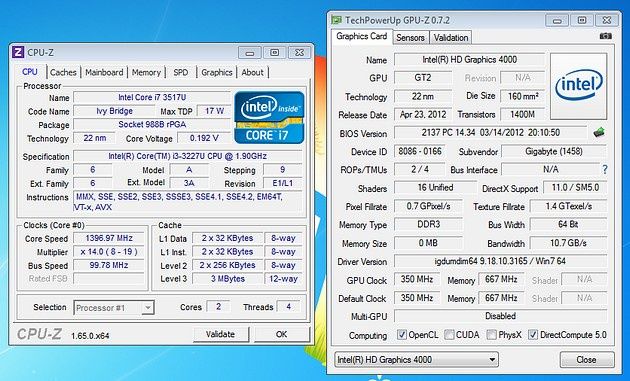
Task: Click the BIOS save chip icon in GPU-Z
Action: 599,132
